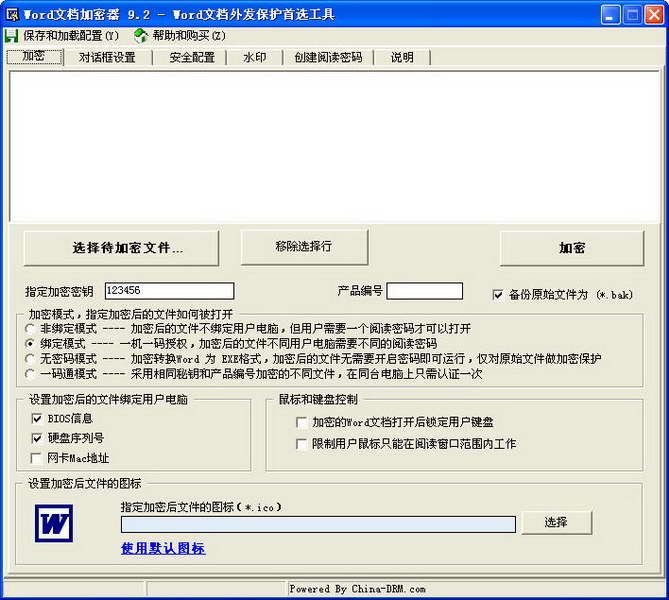
Task: Toggle 备份原始文件为 (*.bak) checkbox
Action: (x=497, y=295)
